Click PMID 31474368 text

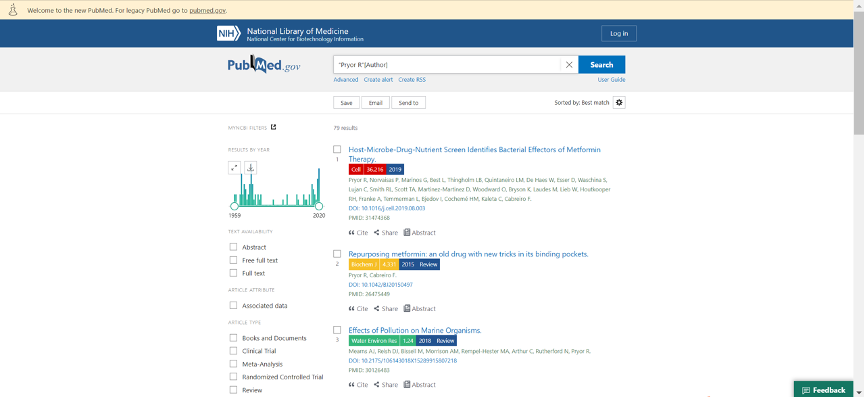[369, 218]
